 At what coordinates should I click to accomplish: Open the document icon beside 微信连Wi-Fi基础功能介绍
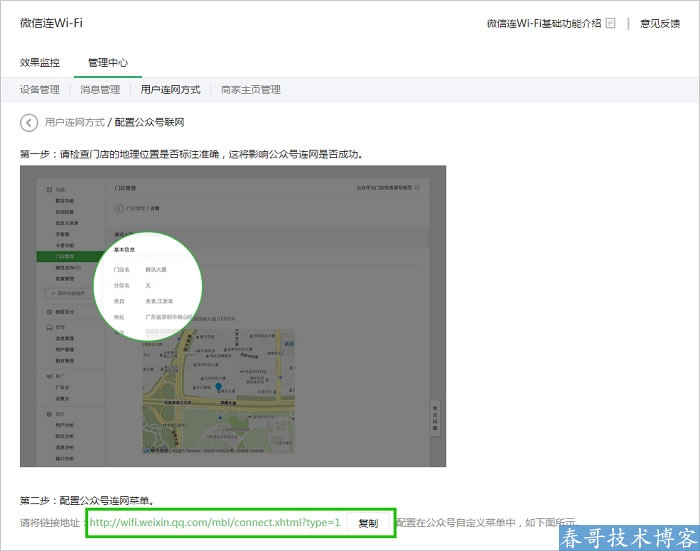pyautogui.click(x=610, y=23)
